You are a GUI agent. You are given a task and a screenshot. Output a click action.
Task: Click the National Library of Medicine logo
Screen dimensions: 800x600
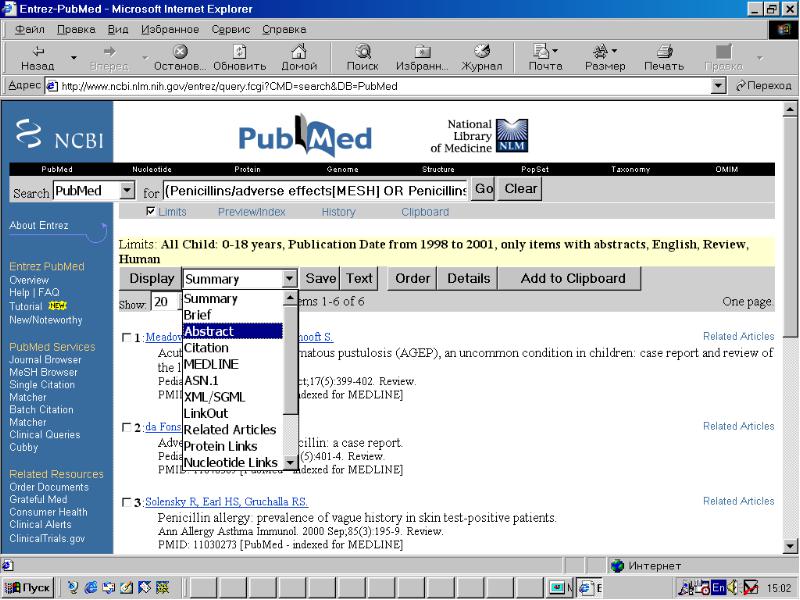click(x=479, y=136)
